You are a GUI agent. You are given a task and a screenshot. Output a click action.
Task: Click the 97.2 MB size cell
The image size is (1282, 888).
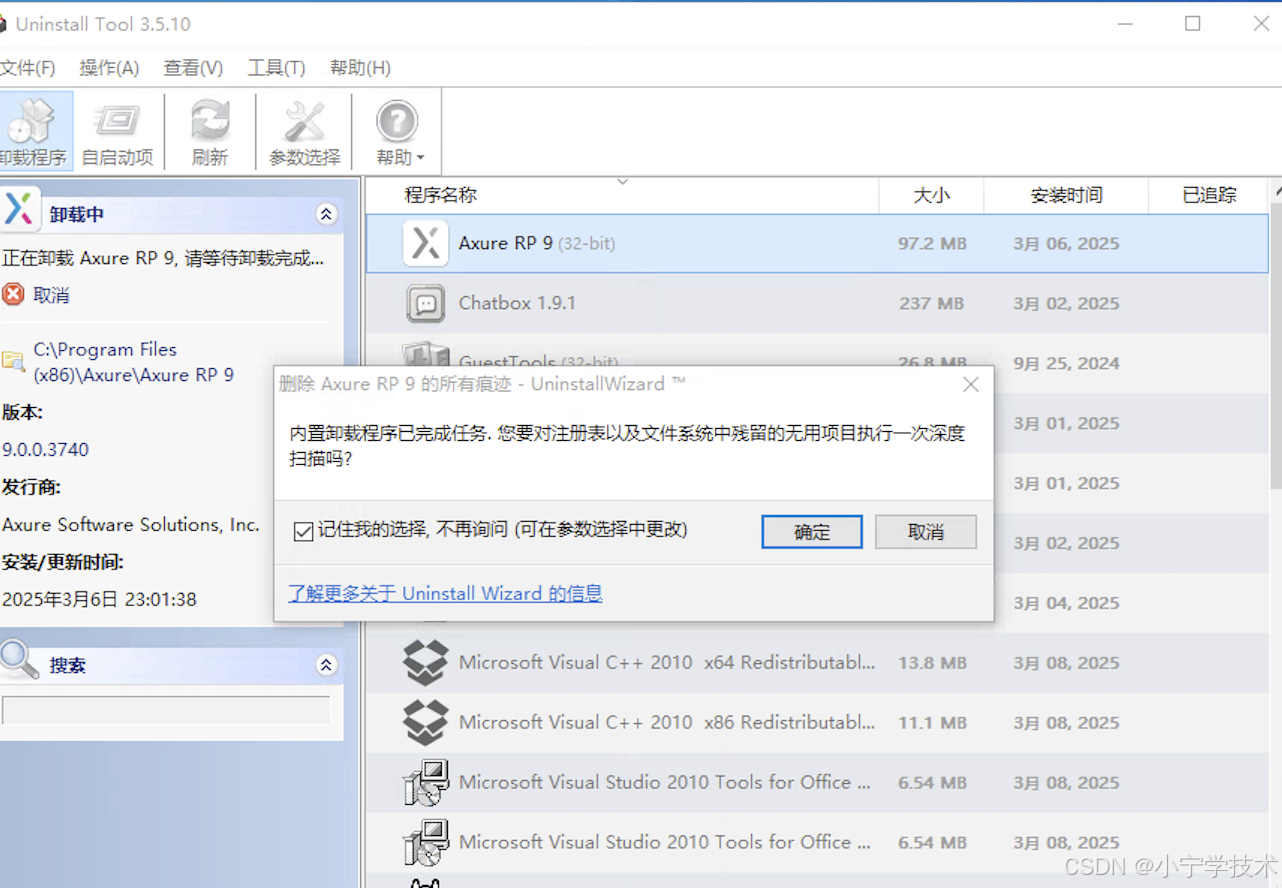tap(932, 243)
